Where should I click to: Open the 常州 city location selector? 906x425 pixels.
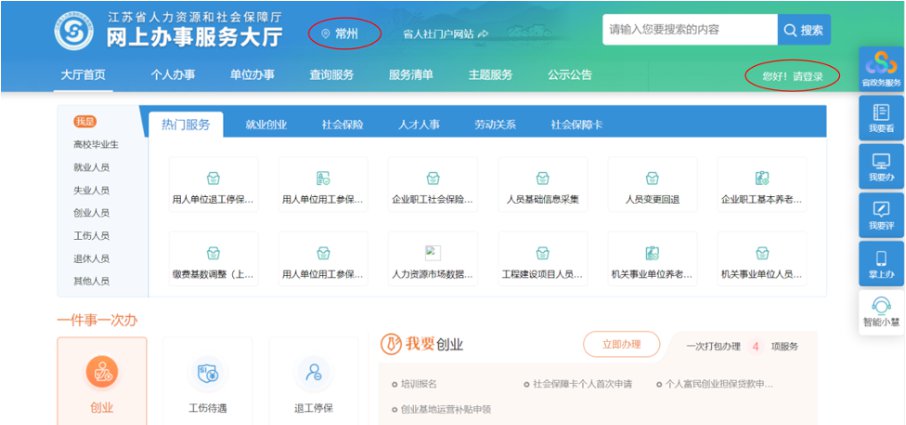click(x=345, y=33)
